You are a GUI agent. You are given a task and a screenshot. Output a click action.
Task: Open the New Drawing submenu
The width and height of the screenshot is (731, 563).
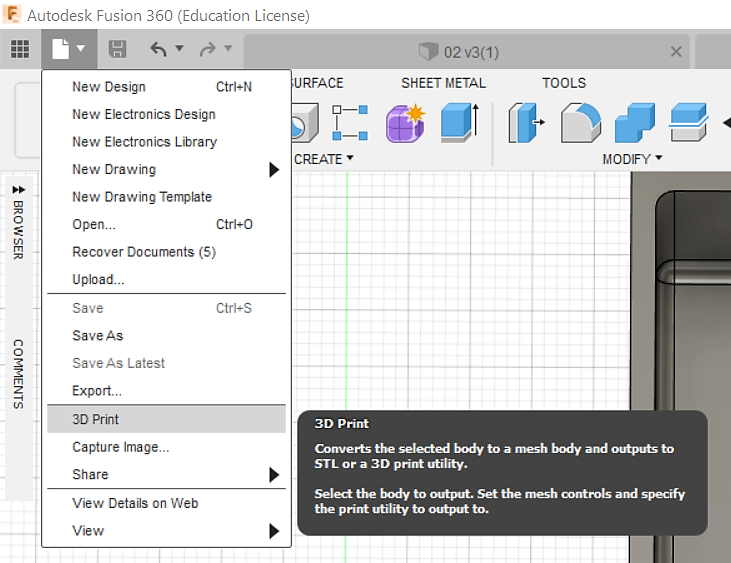(x=166, y=169)
